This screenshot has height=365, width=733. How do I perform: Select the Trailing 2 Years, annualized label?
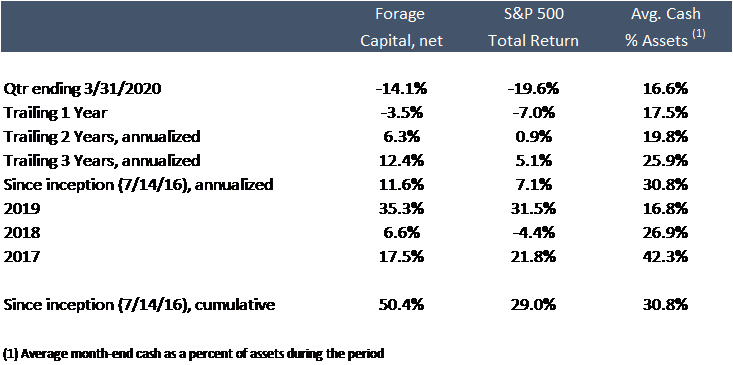pos(101,137)
